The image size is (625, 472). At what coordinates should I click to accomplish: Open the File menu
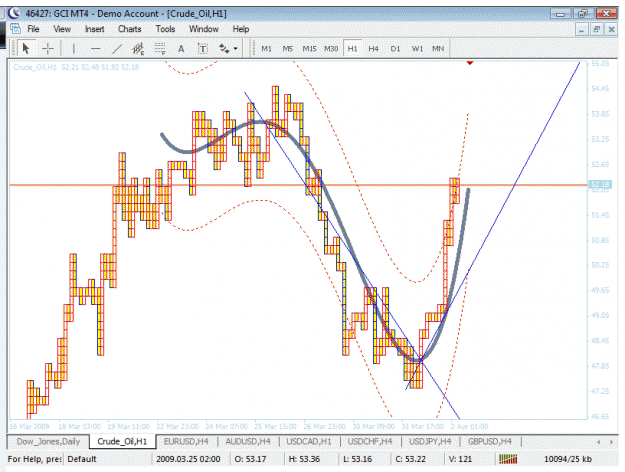point(33,29)
